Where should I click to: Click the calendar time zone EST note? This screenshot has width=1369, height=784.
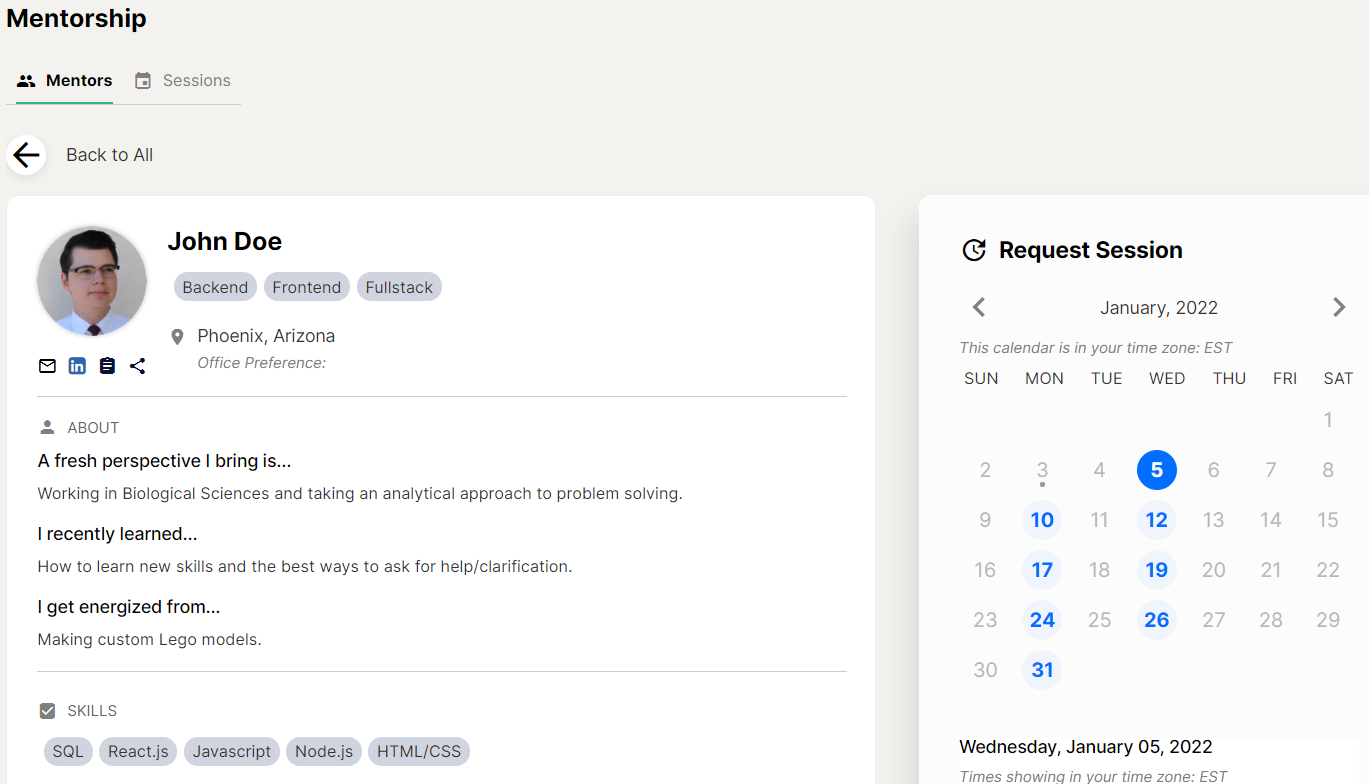coord(1095,348)
